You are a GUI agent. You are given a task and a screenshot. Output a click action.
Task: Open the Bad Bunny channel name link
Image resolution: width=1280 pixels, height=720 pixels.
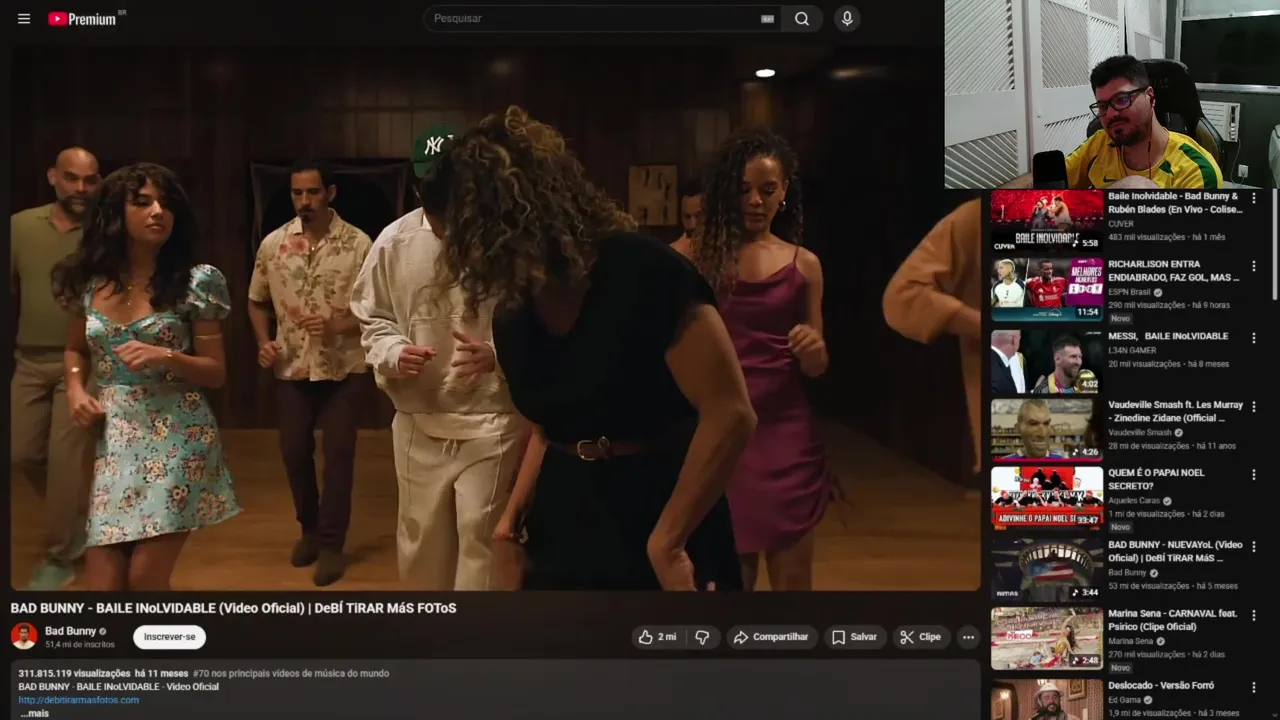(x=70, y=631)
